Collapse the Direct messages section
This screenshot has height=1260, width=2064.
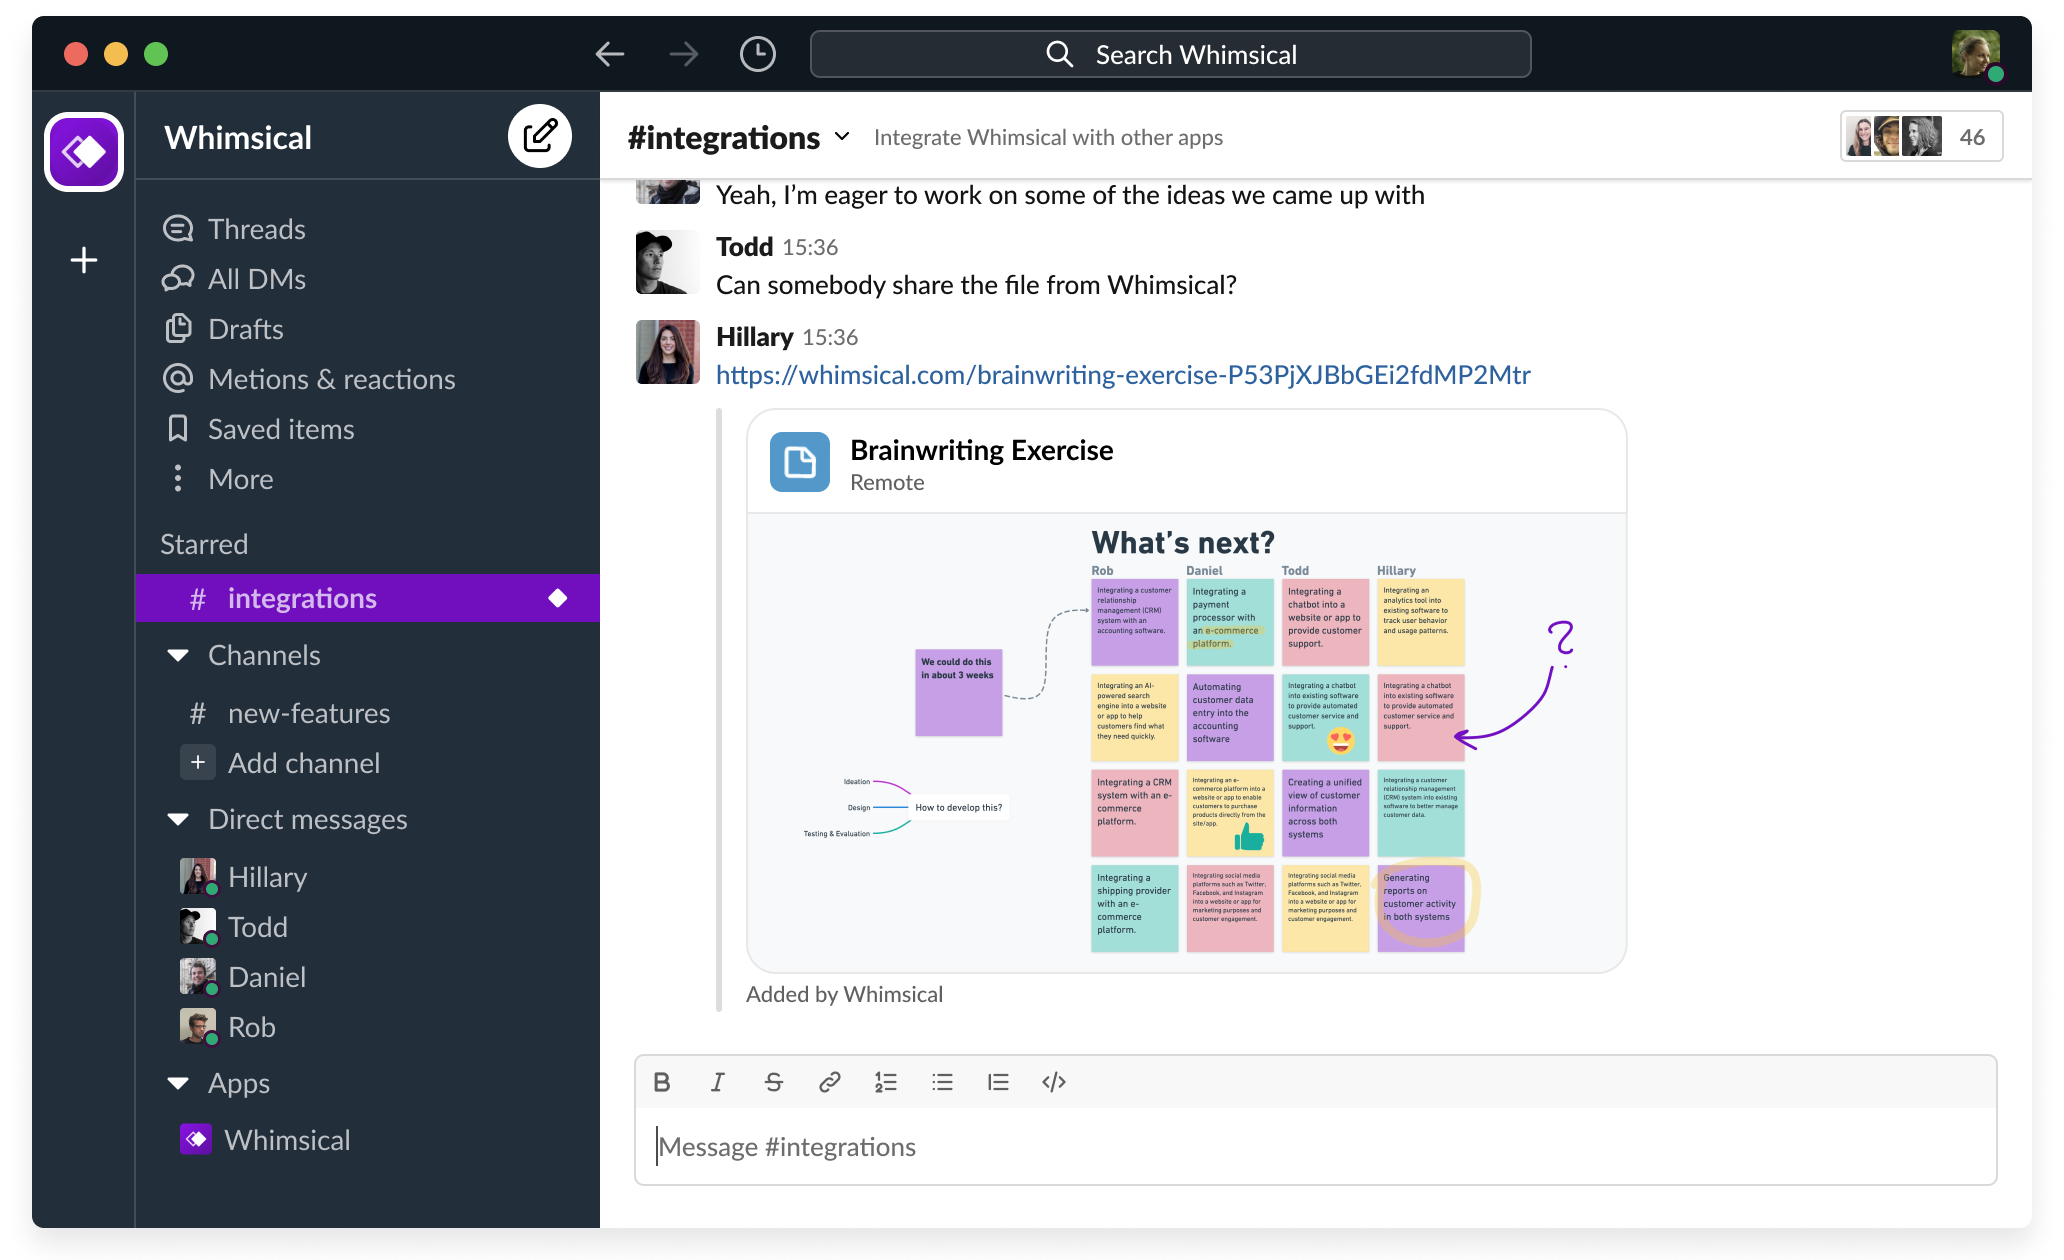point(178,819)
